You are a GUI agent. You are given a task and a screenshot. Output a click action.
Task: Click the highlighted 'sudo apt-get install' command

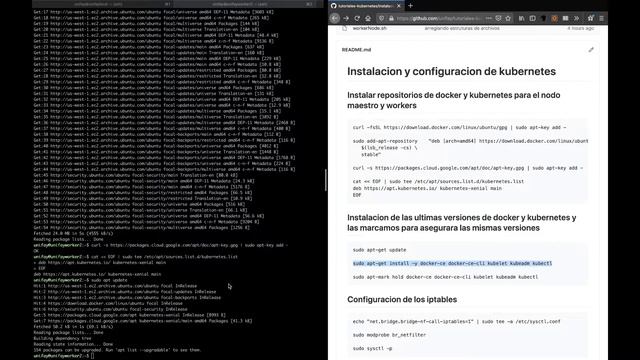point(452,263)
